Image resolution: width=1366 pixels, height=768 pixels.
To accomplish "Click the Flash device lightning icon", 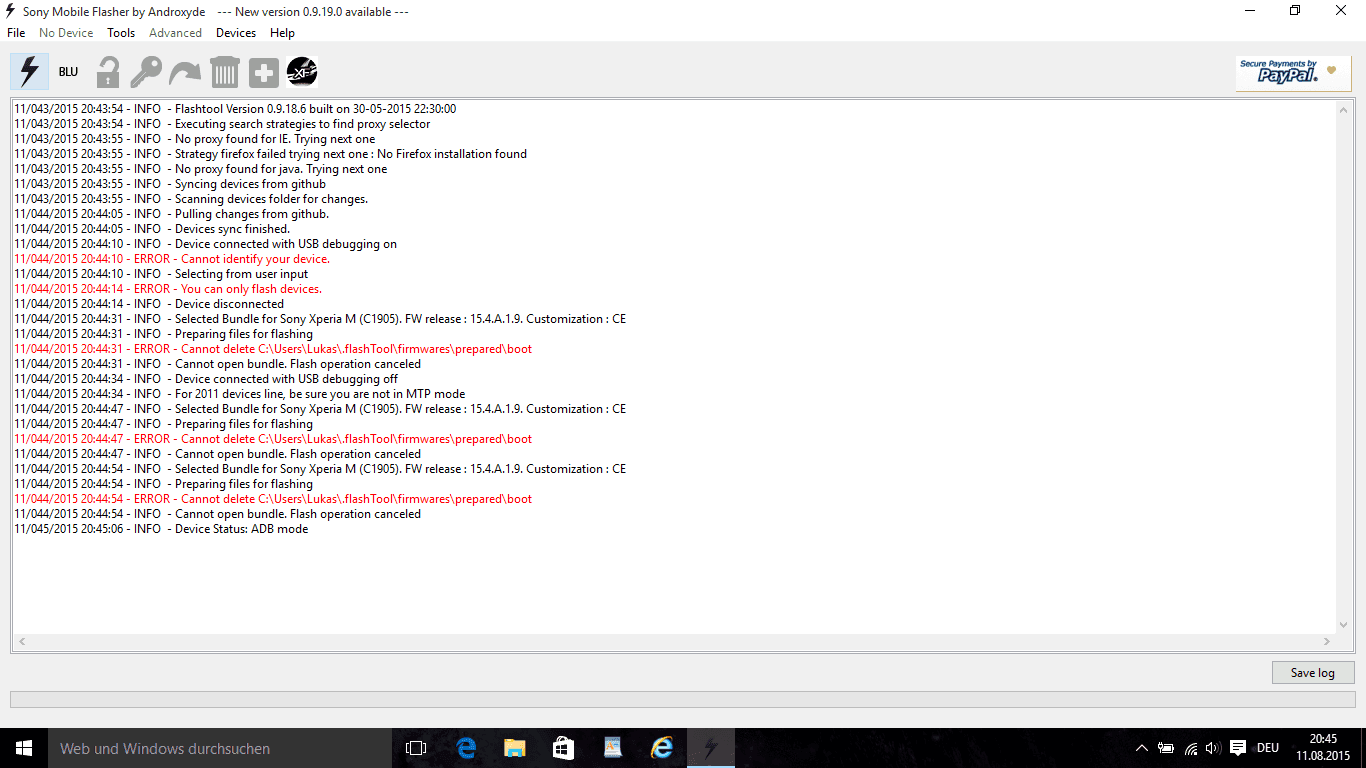I will (29, 72).
